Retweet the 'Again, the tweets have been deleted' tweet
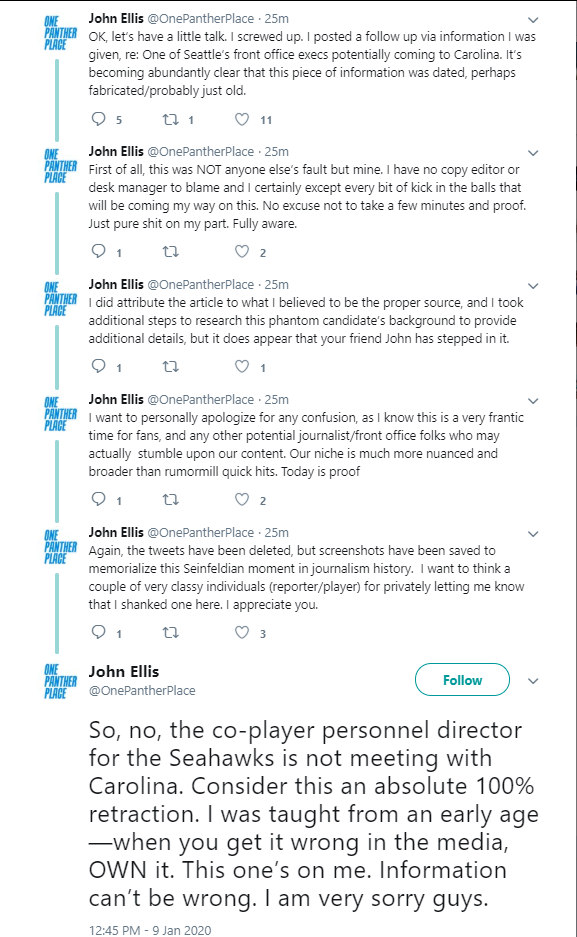Viewport: 577px width, 937px height. (171, 632)
